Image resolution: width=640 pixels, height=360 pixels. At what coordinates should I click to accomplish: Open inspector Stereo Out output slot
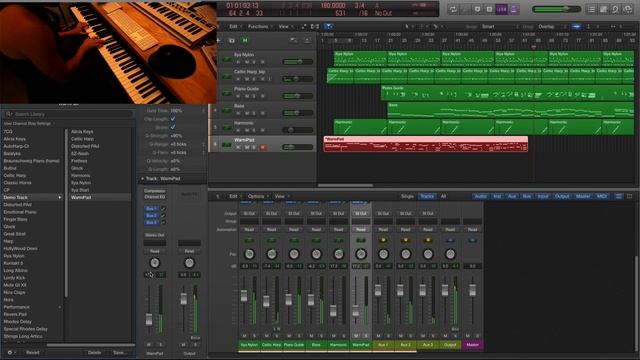(155, 235)
